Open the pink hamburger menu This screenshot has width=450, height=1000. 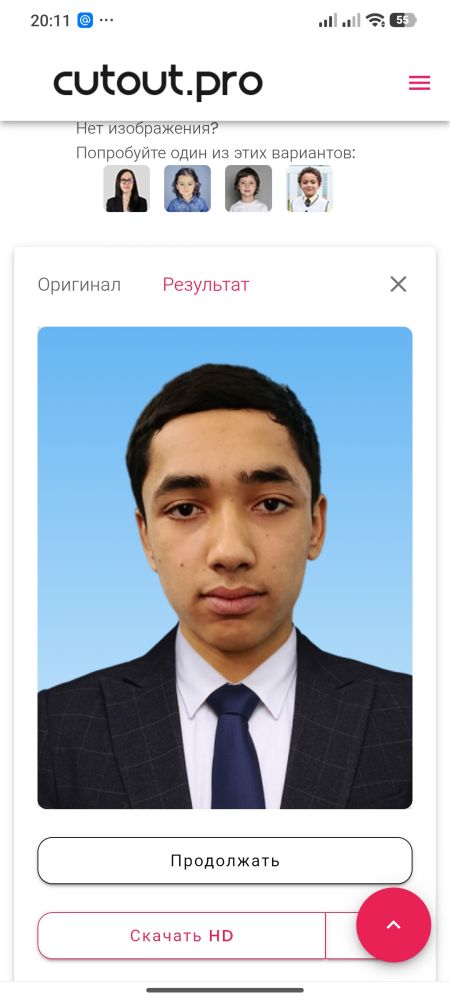419,83
